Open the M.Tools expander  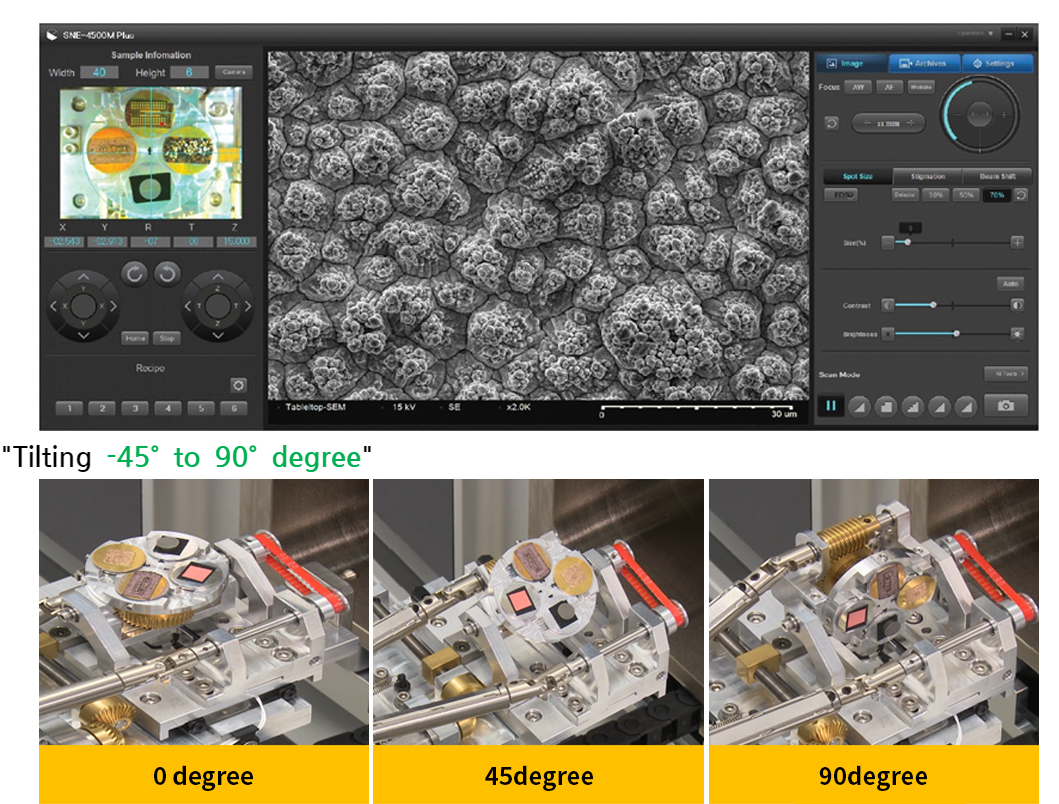pos(1006,374)
